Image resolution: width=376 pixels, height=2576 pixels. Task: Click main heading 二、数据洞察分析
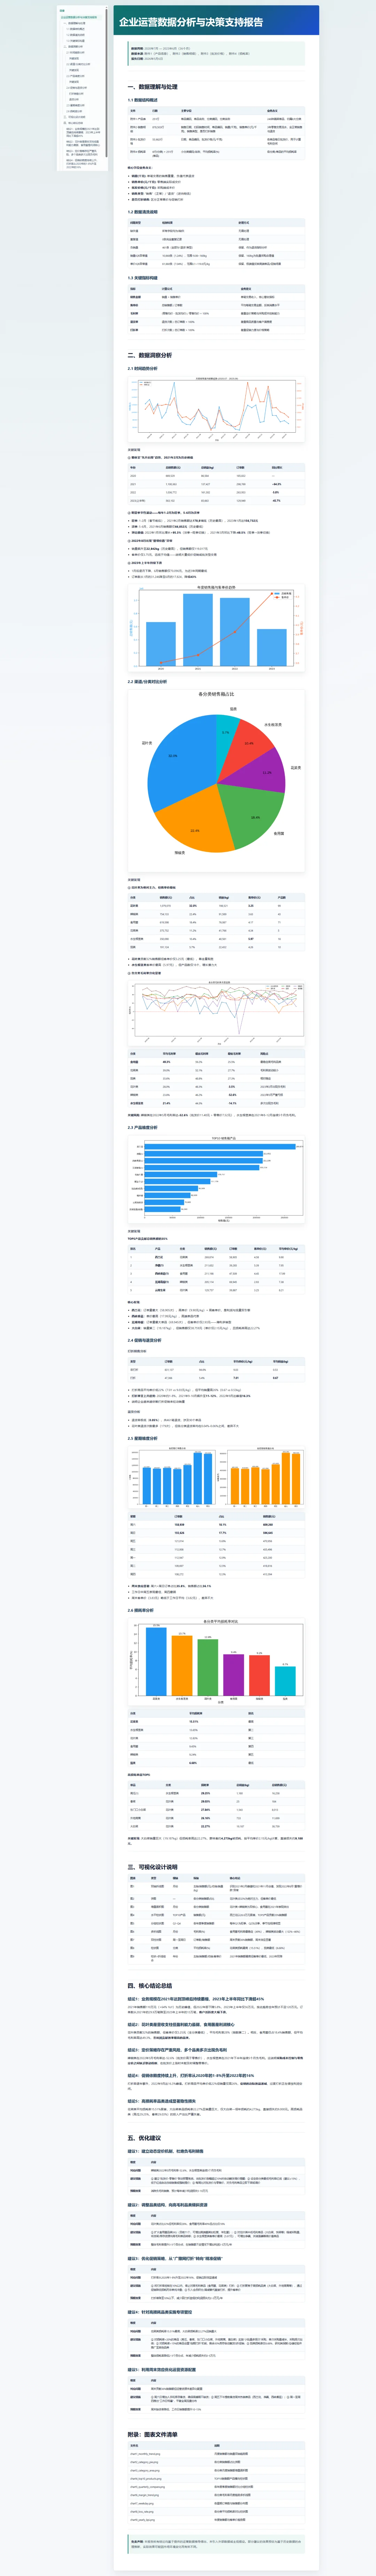(x=150, y=355)
